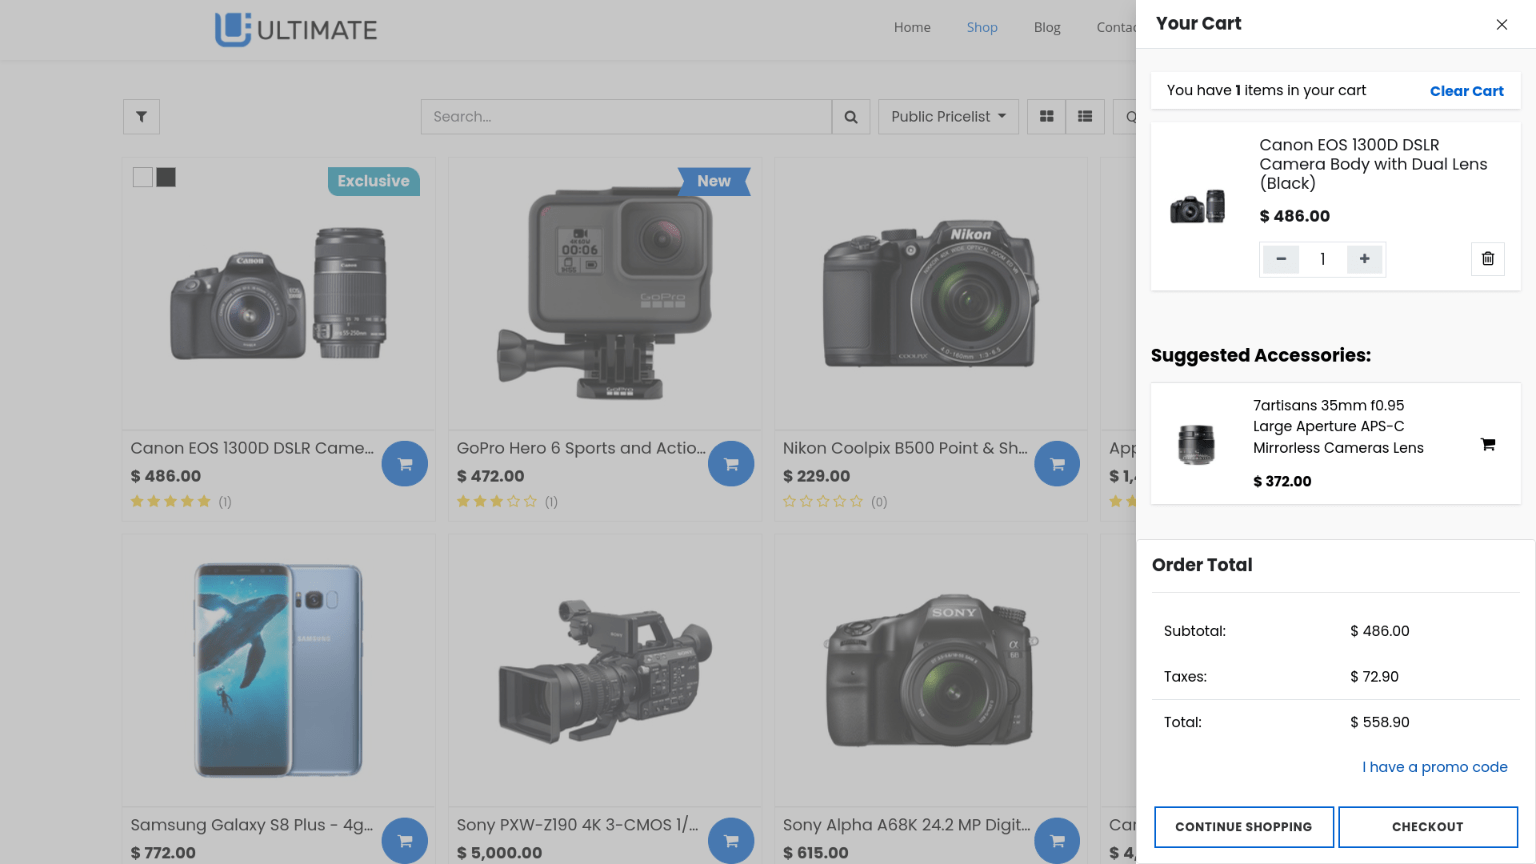
Task: Click Nikon Coolpix star rating
Action: [x=823, y=501]
